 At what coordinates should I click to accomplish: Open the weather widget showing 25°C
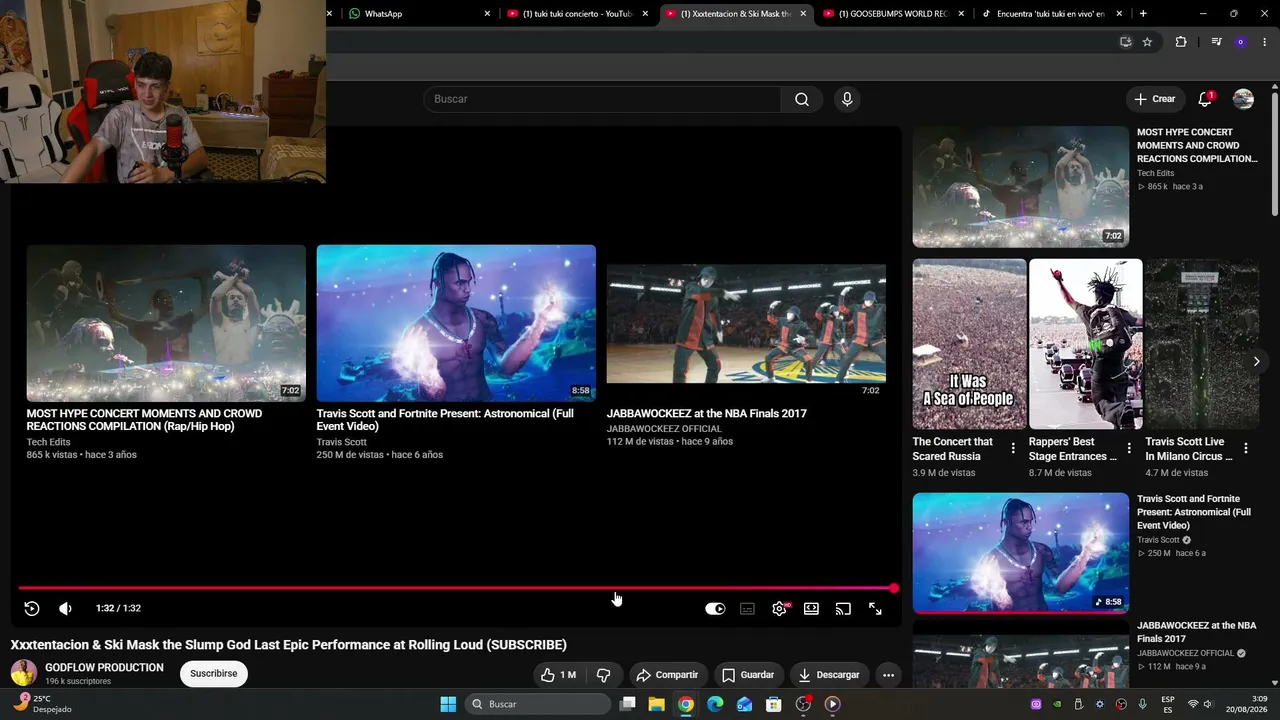[42, 704]
